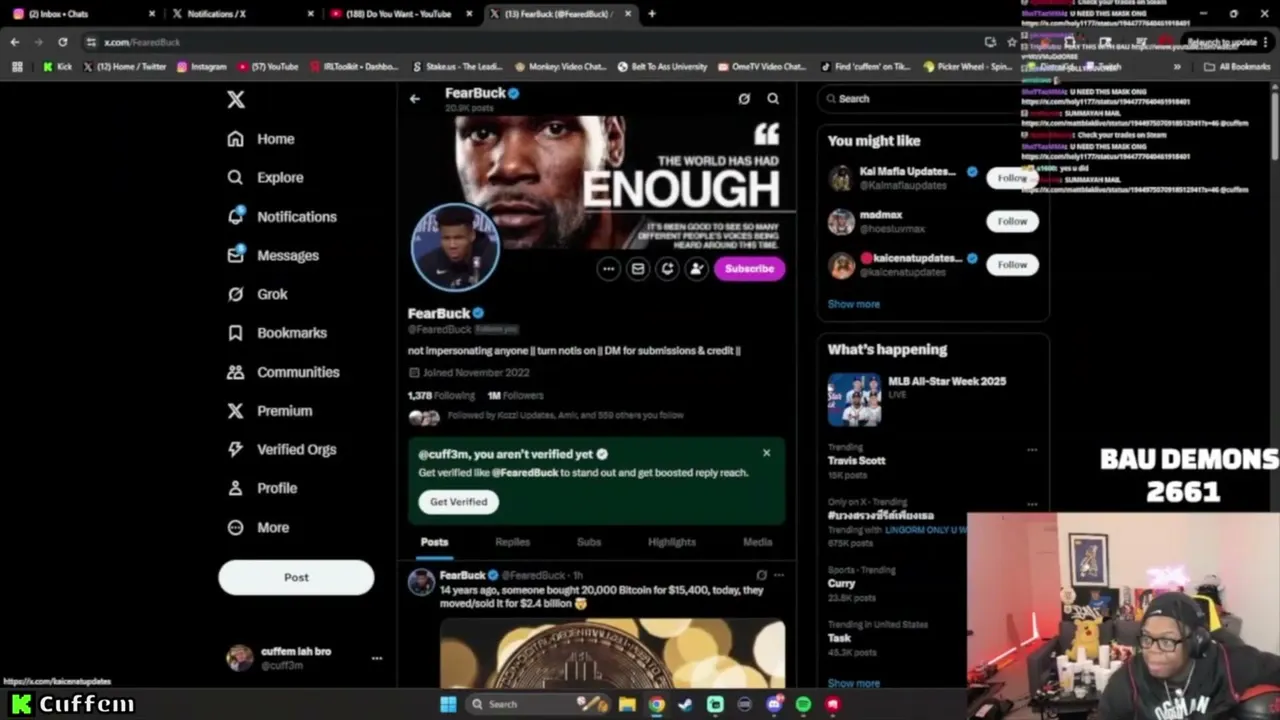Dismiss the verification prompt banner

(767, 453)
